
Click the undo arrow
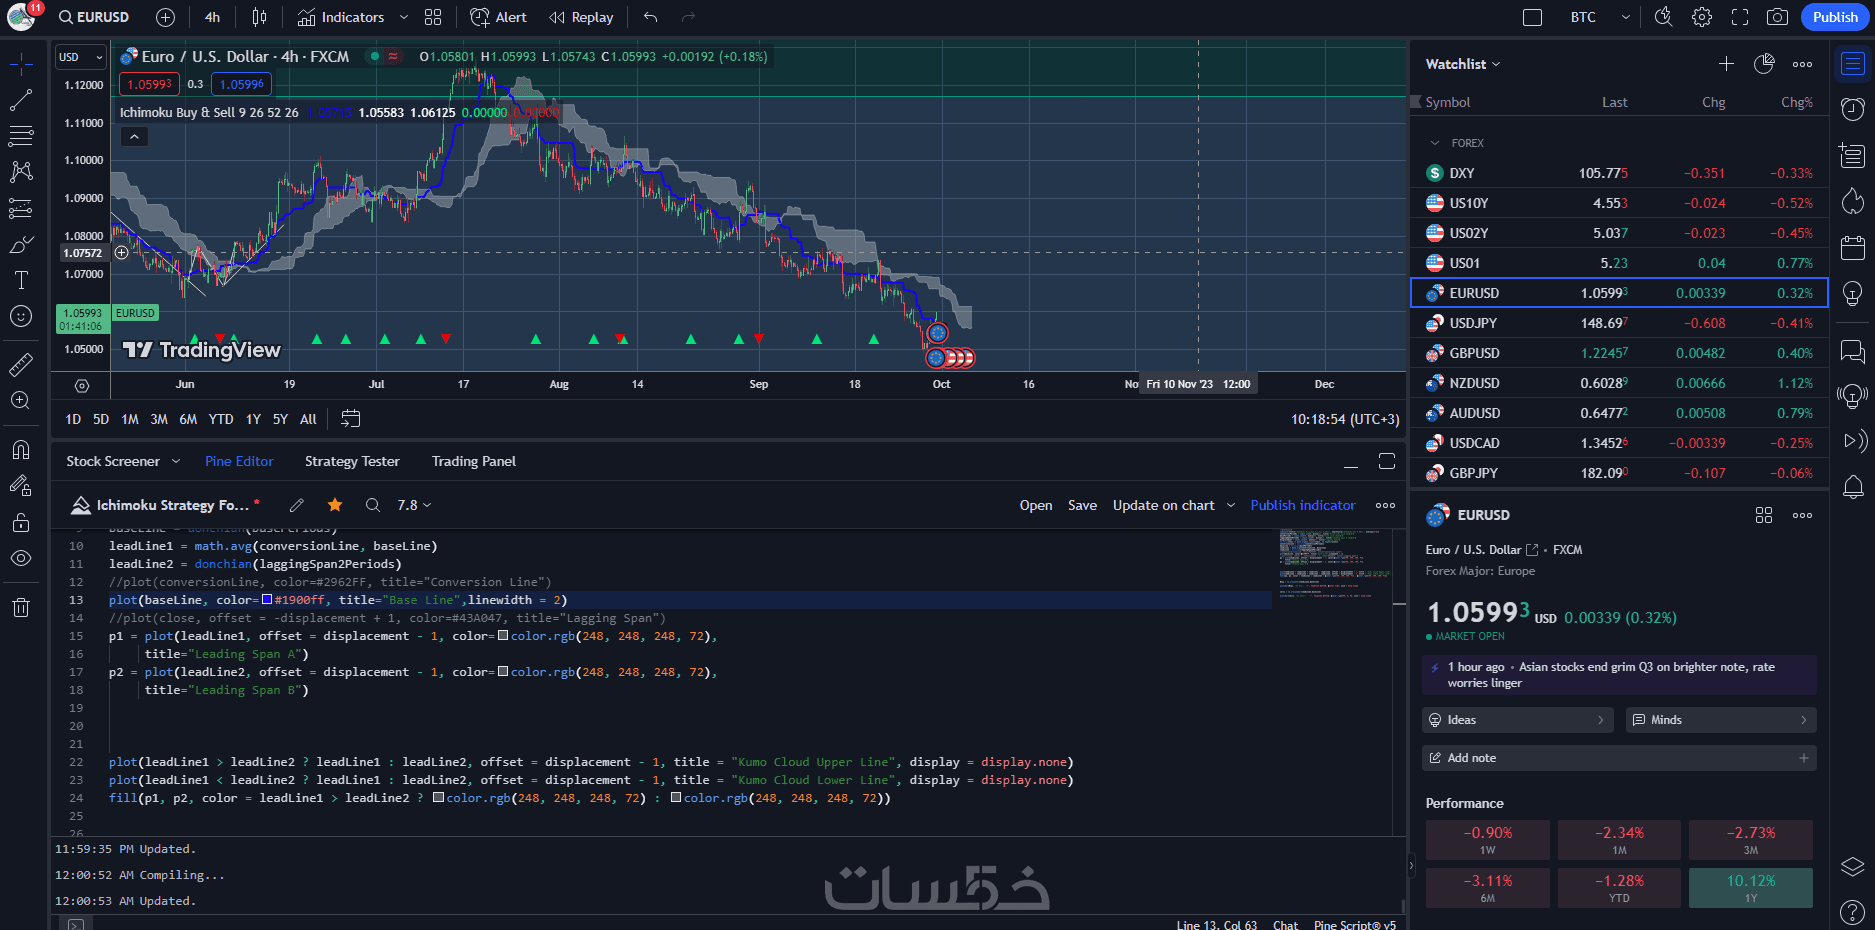[x=651, y=17]
